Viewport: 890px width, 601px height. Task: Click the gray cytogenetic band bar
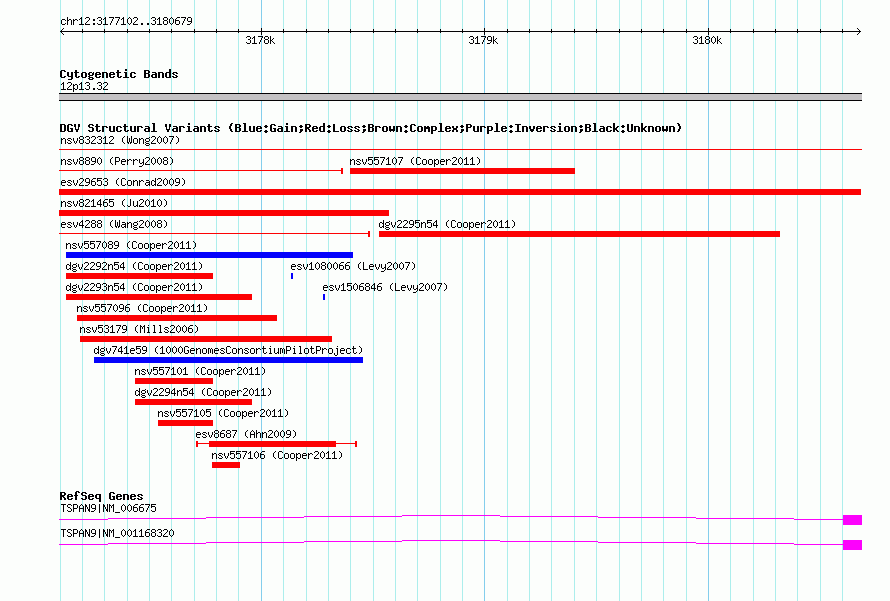(x=460, y=97)
